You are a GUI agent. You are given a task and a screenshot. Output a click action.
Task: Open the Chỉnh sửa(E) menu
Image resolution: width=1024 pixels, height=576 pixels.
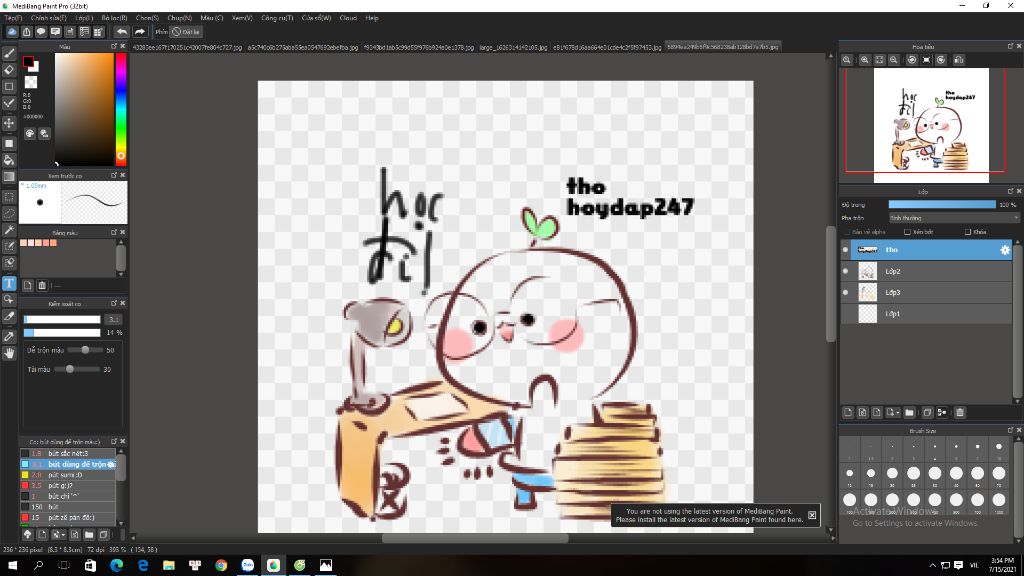click(x=48, y=18)
